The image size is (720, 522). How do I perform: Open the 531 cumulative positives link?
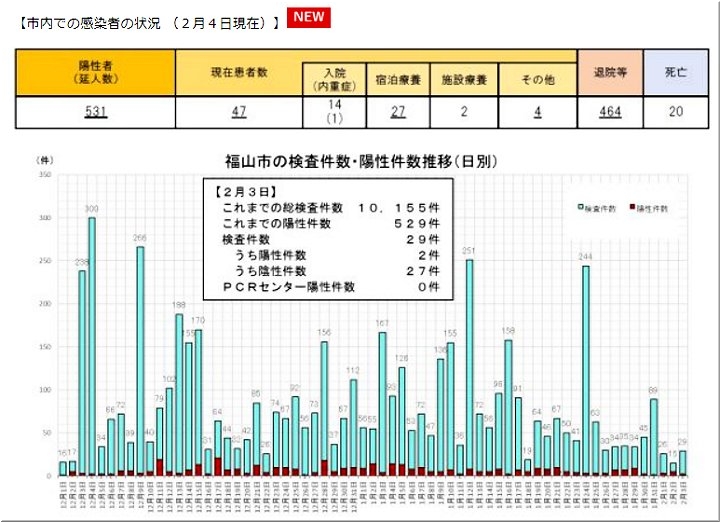(x=95, y=111)
